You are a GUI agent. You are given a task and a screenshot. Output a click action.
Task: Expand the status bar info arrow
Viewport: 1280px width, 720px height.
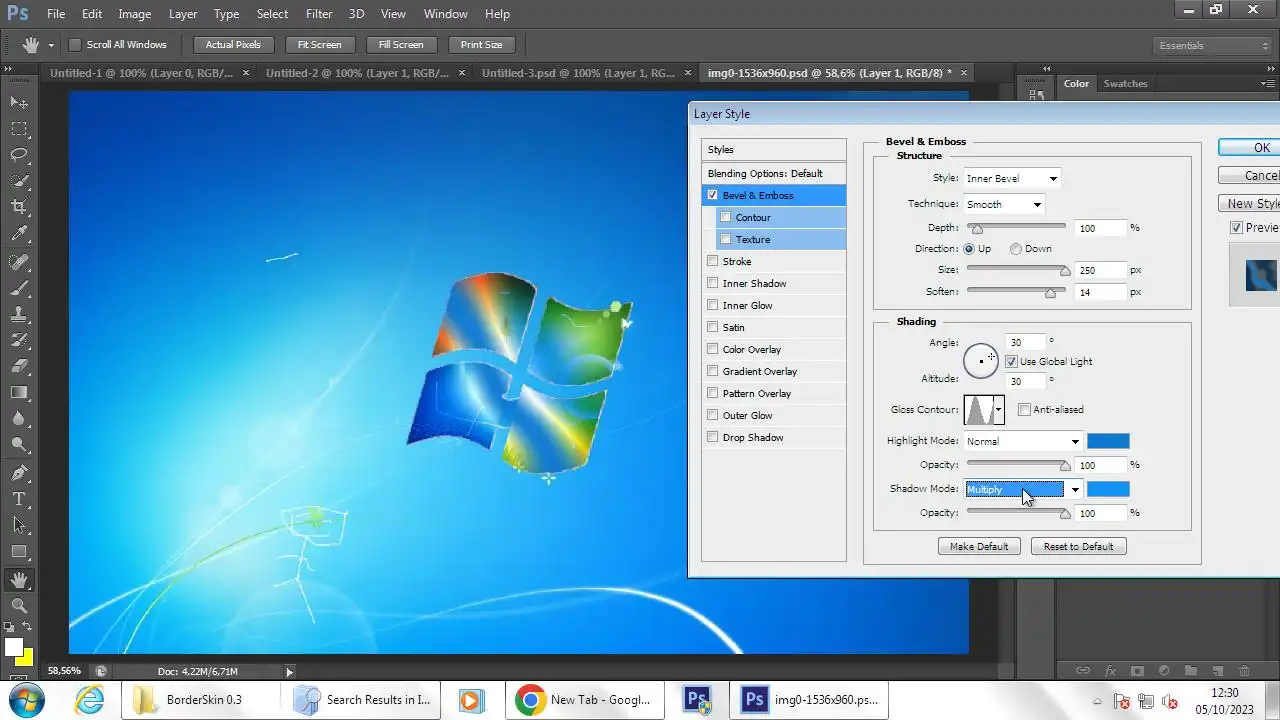pyautogui.click(x=290, y=672)
